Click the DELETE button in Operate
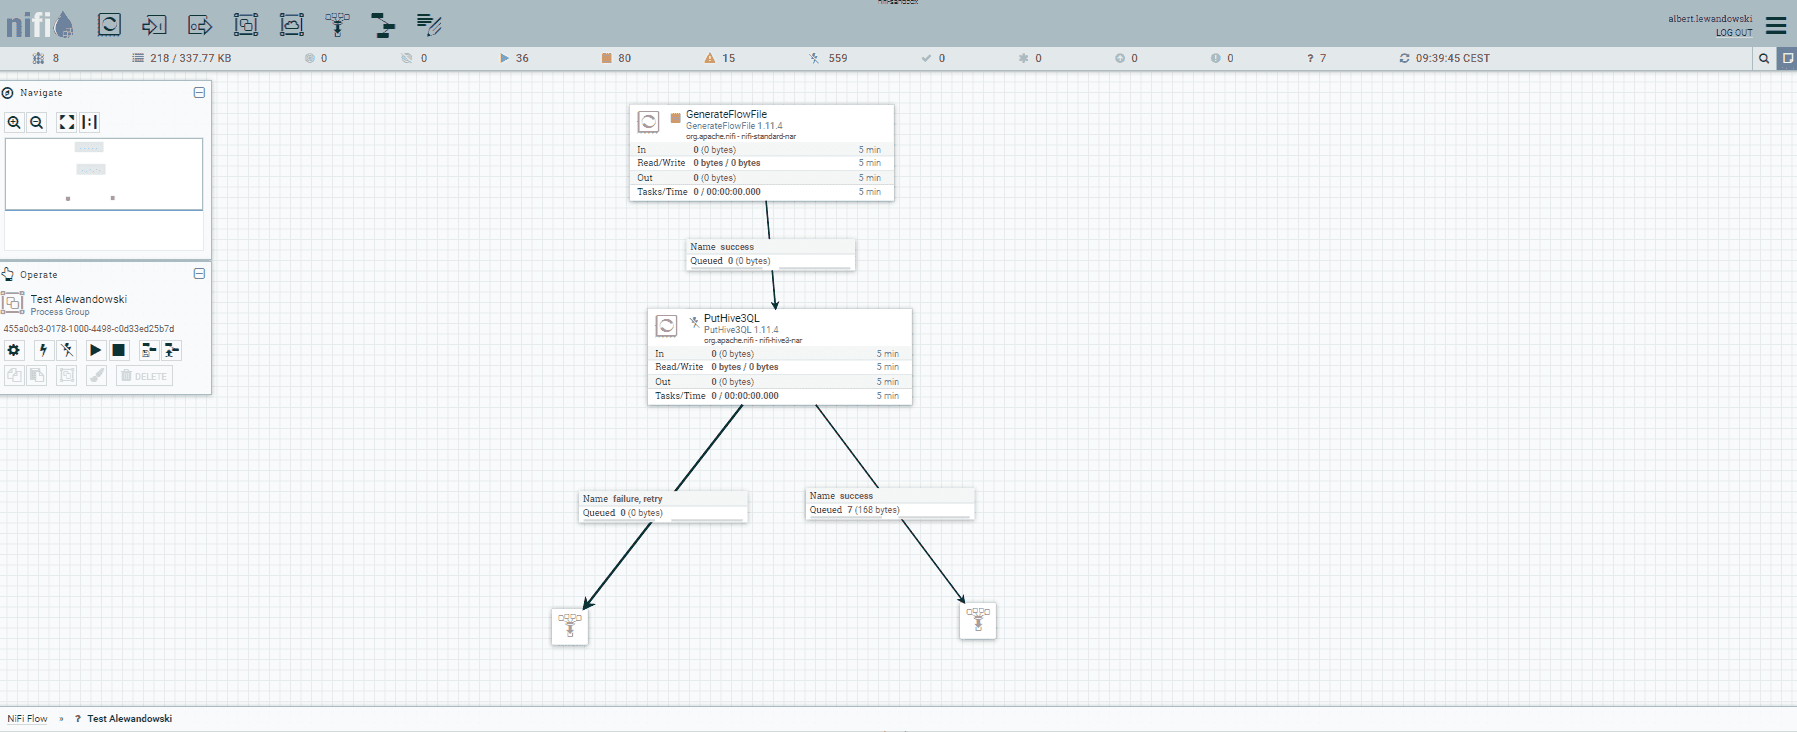The image size is (1797, 732). click(x=144, y=376)
